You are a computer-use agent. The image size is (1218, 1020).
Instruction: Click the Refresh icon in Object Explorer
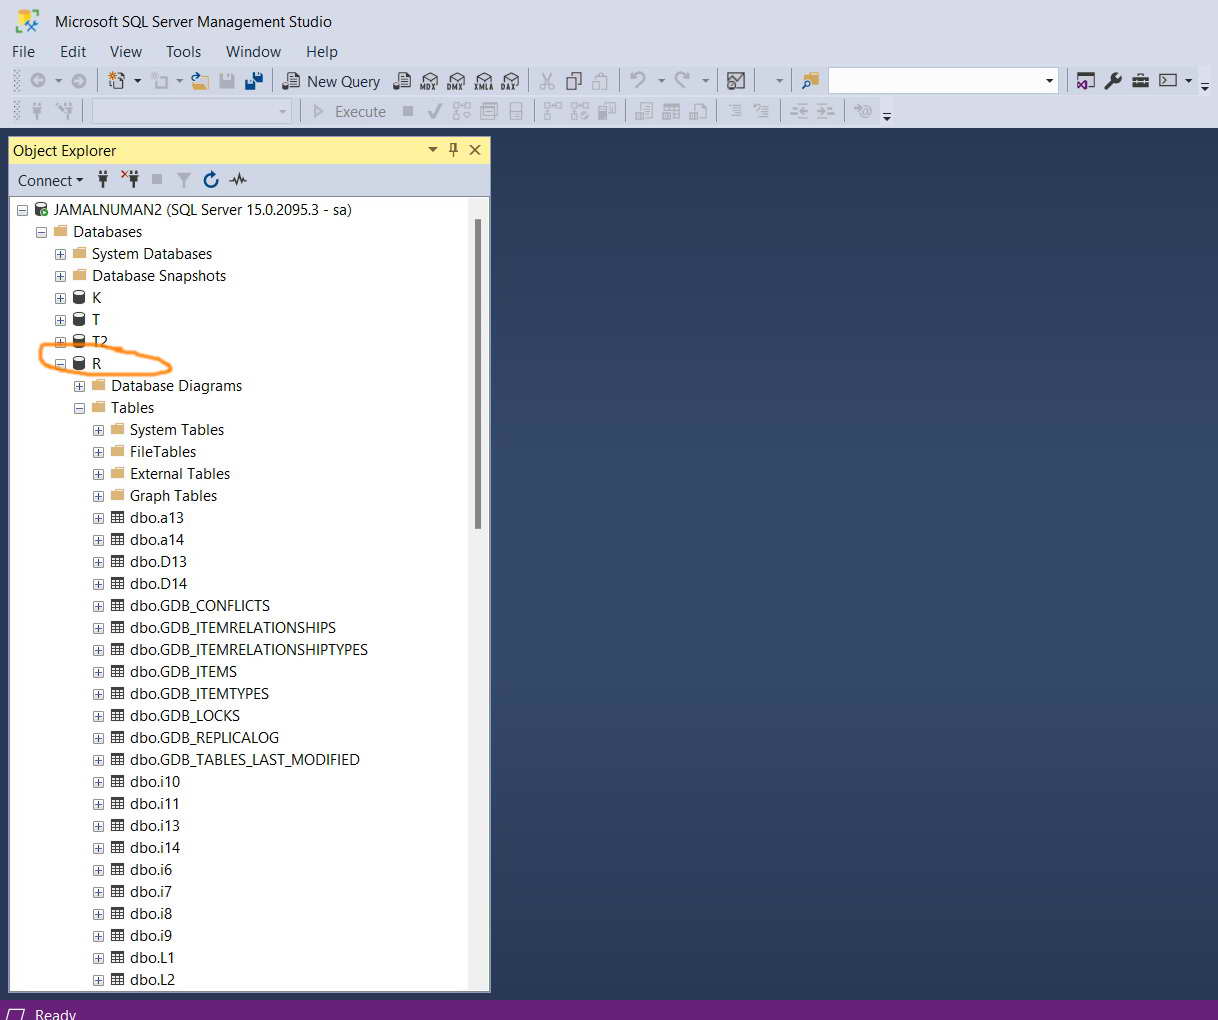pyautogui.click(x=211, y=180)
